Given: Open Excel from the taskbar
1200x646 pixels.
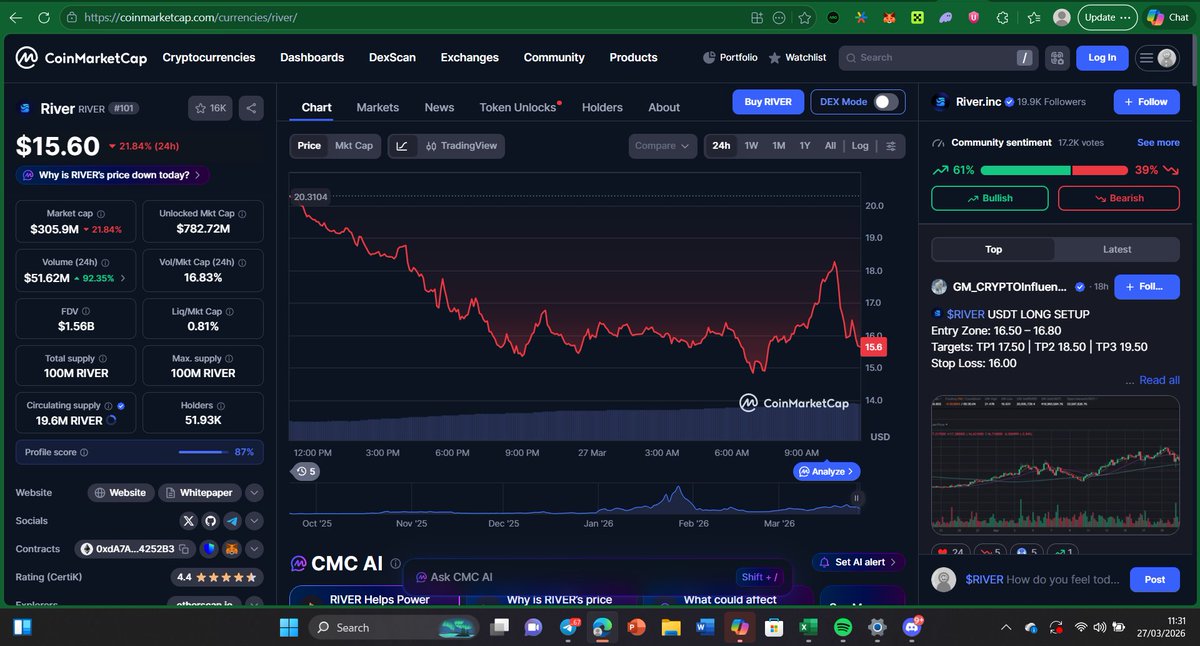Looking at the screenshot, I should click(806, 627).
